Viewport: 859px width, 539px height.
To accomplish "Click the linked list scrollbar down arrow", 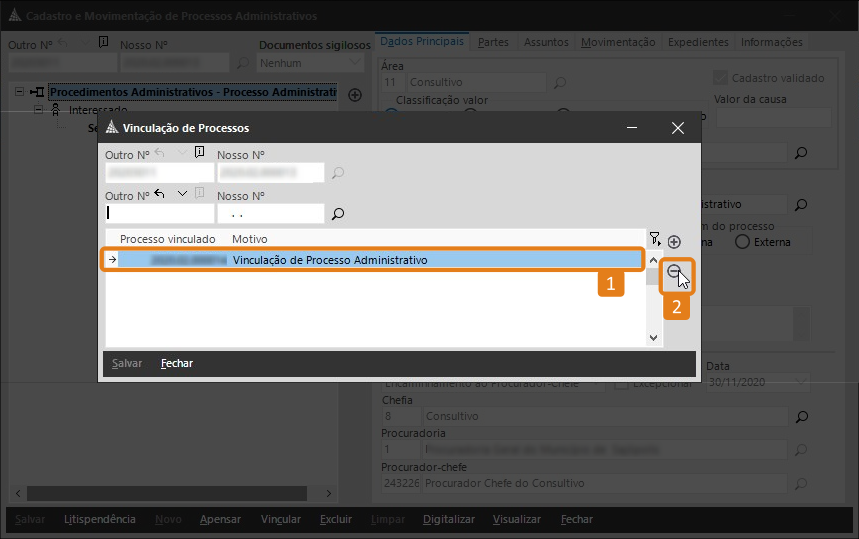I will [x=654, y=338].
